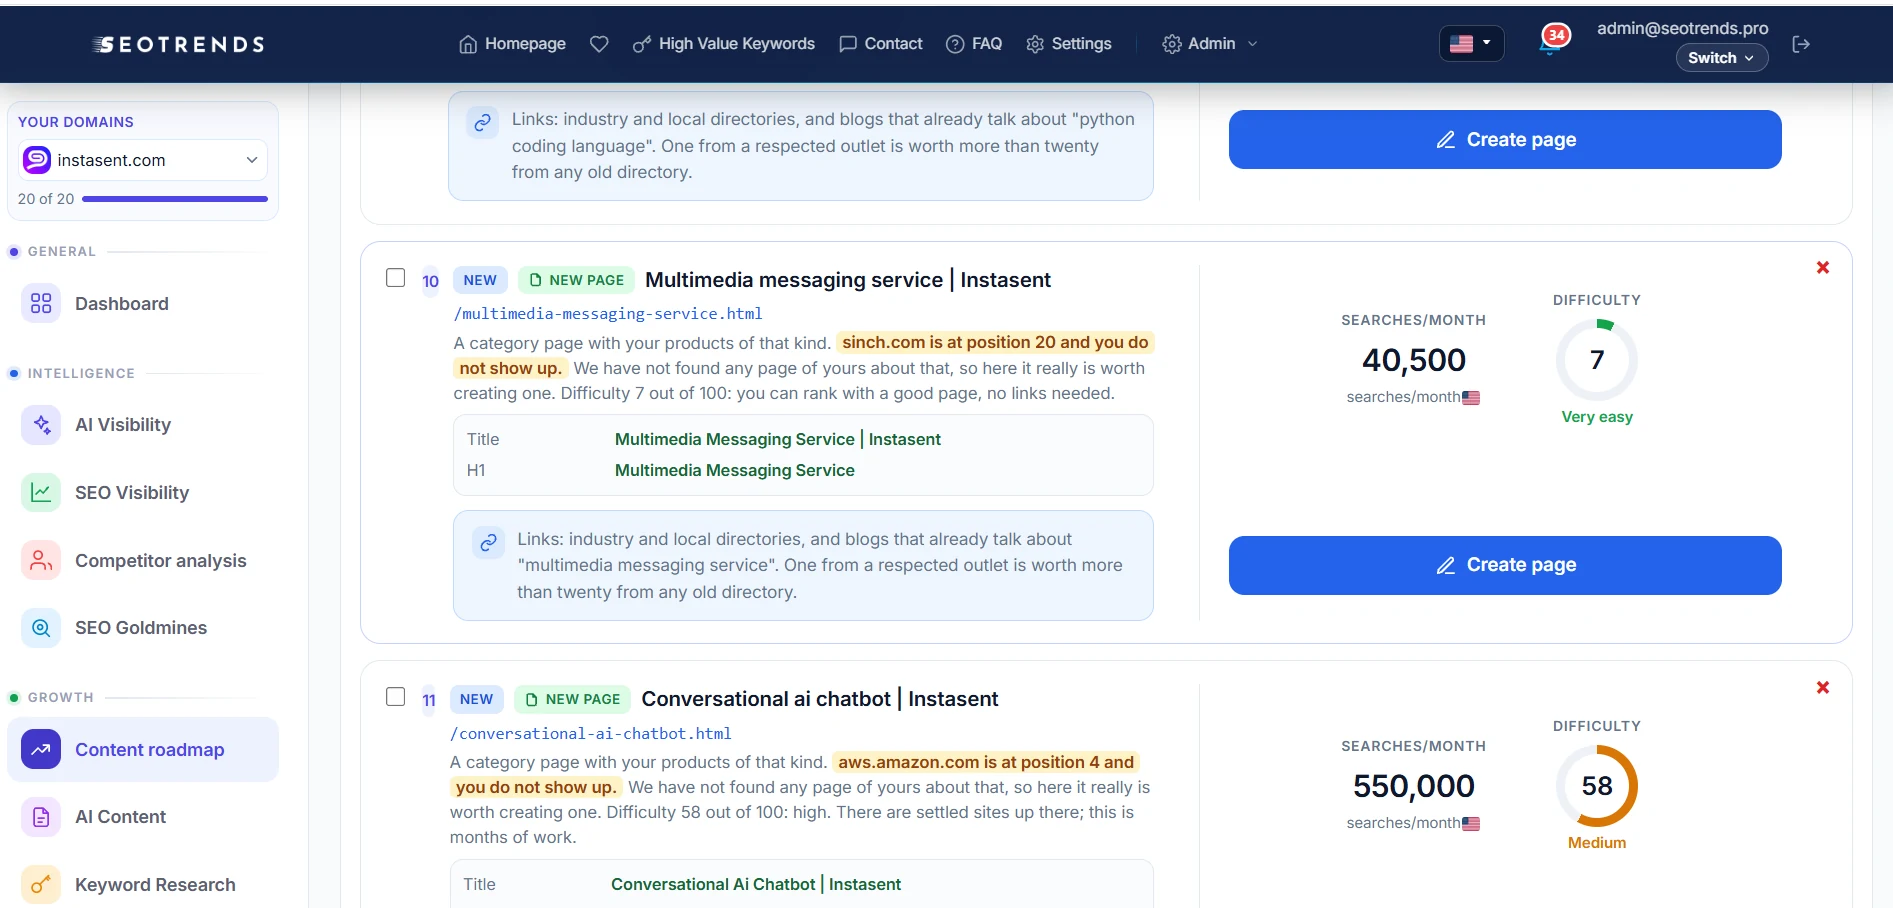Click the difficulty 7 Very easy gauge

pos(1597,360)
